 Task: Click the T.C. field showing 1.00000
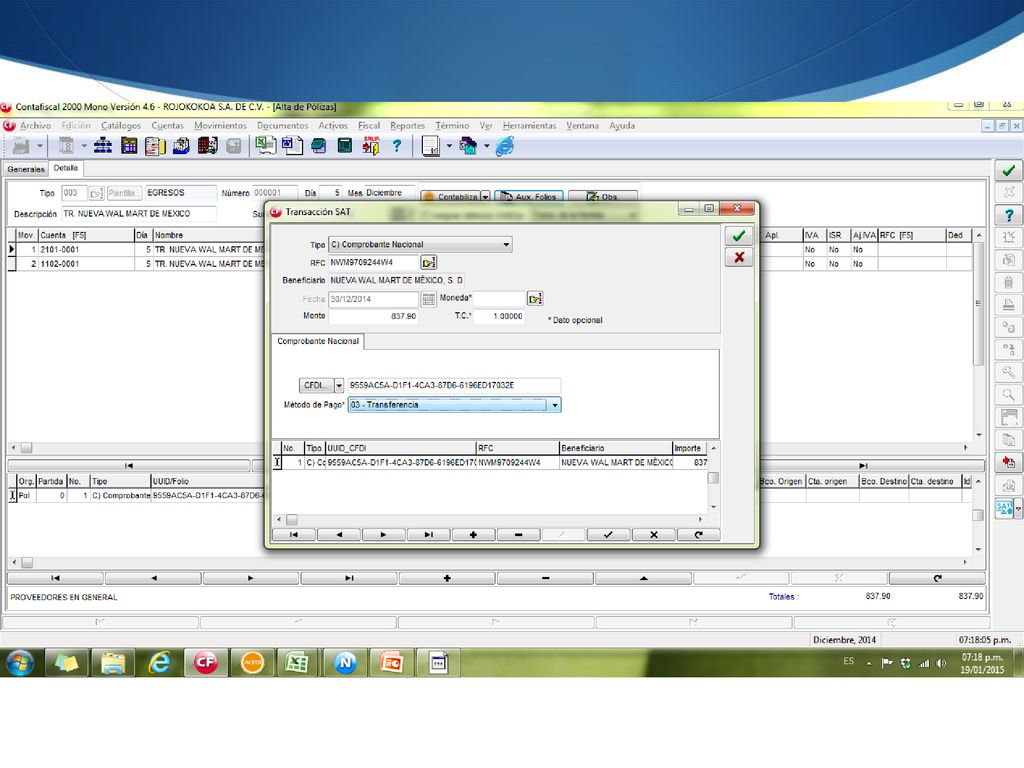[x=500, y=316]
